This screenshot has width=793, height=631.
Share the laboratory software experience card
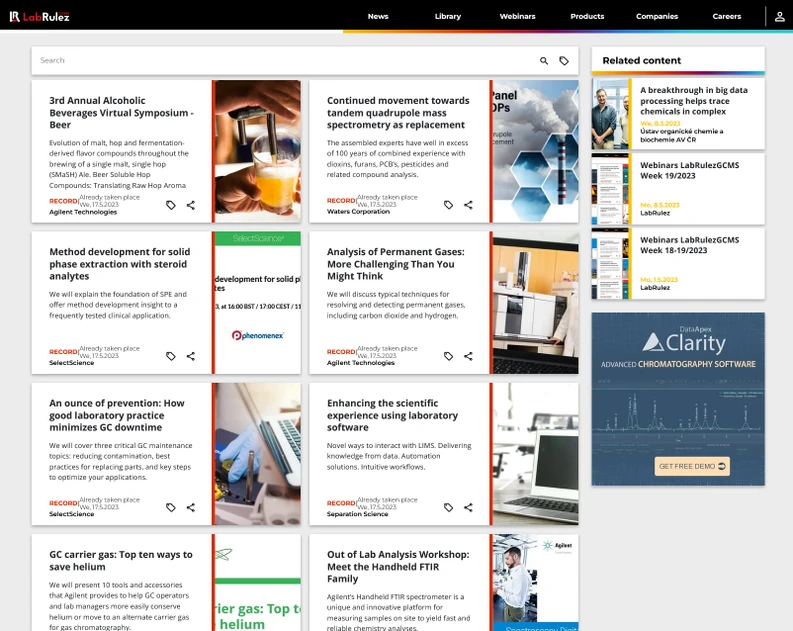point(468,507)
